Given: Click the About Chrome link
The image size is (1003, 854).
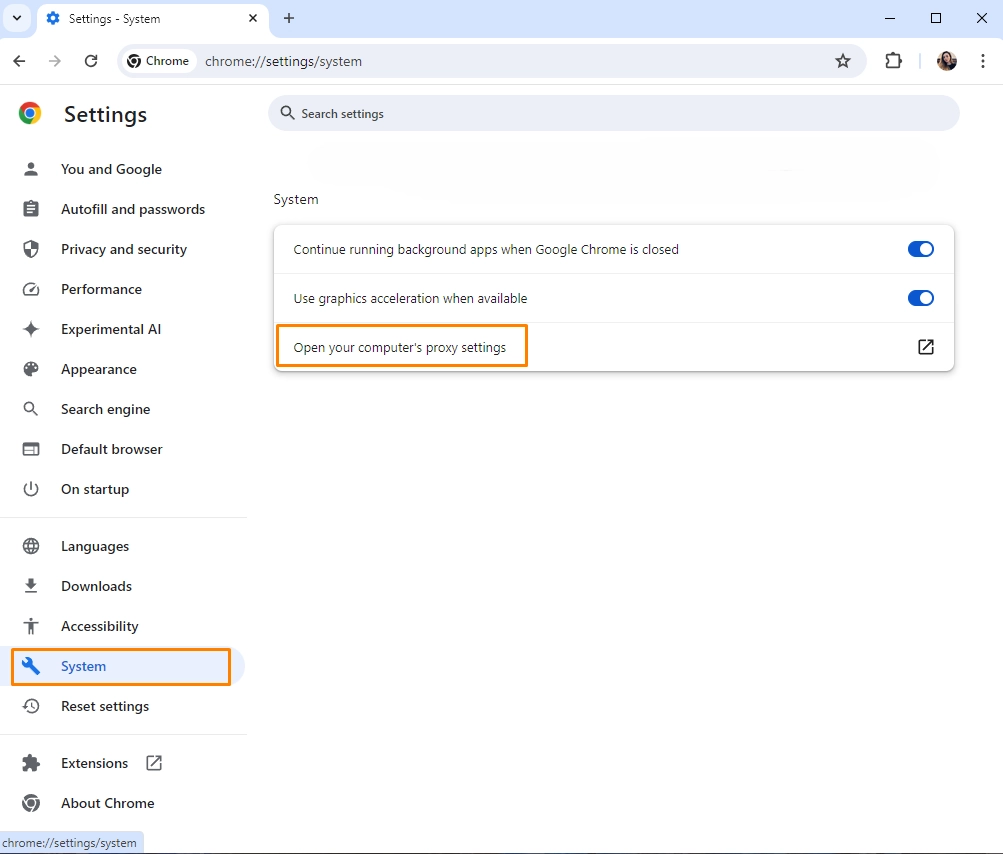Looking at the screenshot, I should coord(108,803).
